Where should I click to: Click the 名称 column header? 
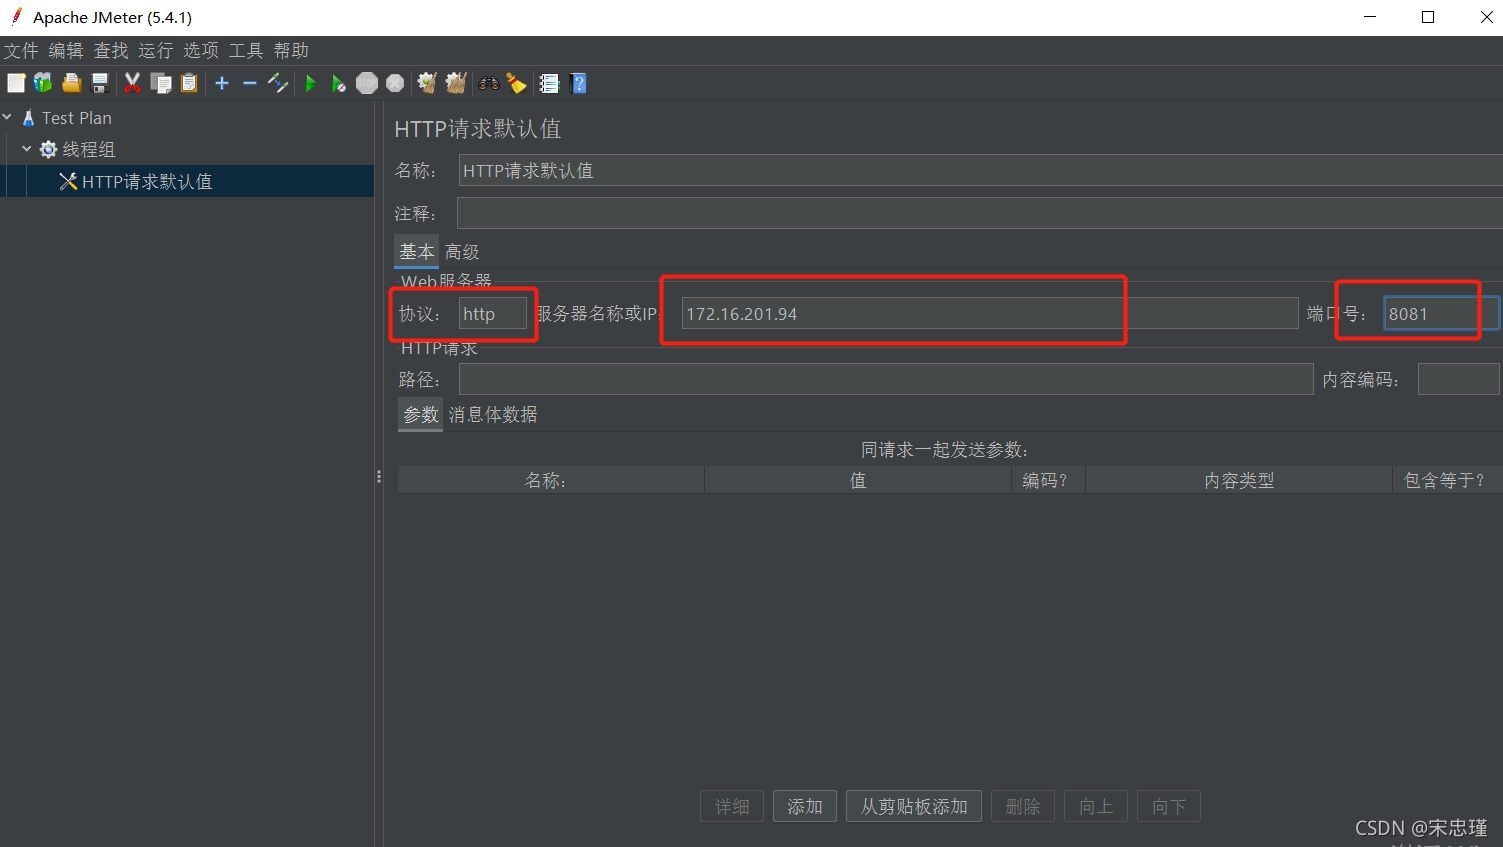point(551,480)
